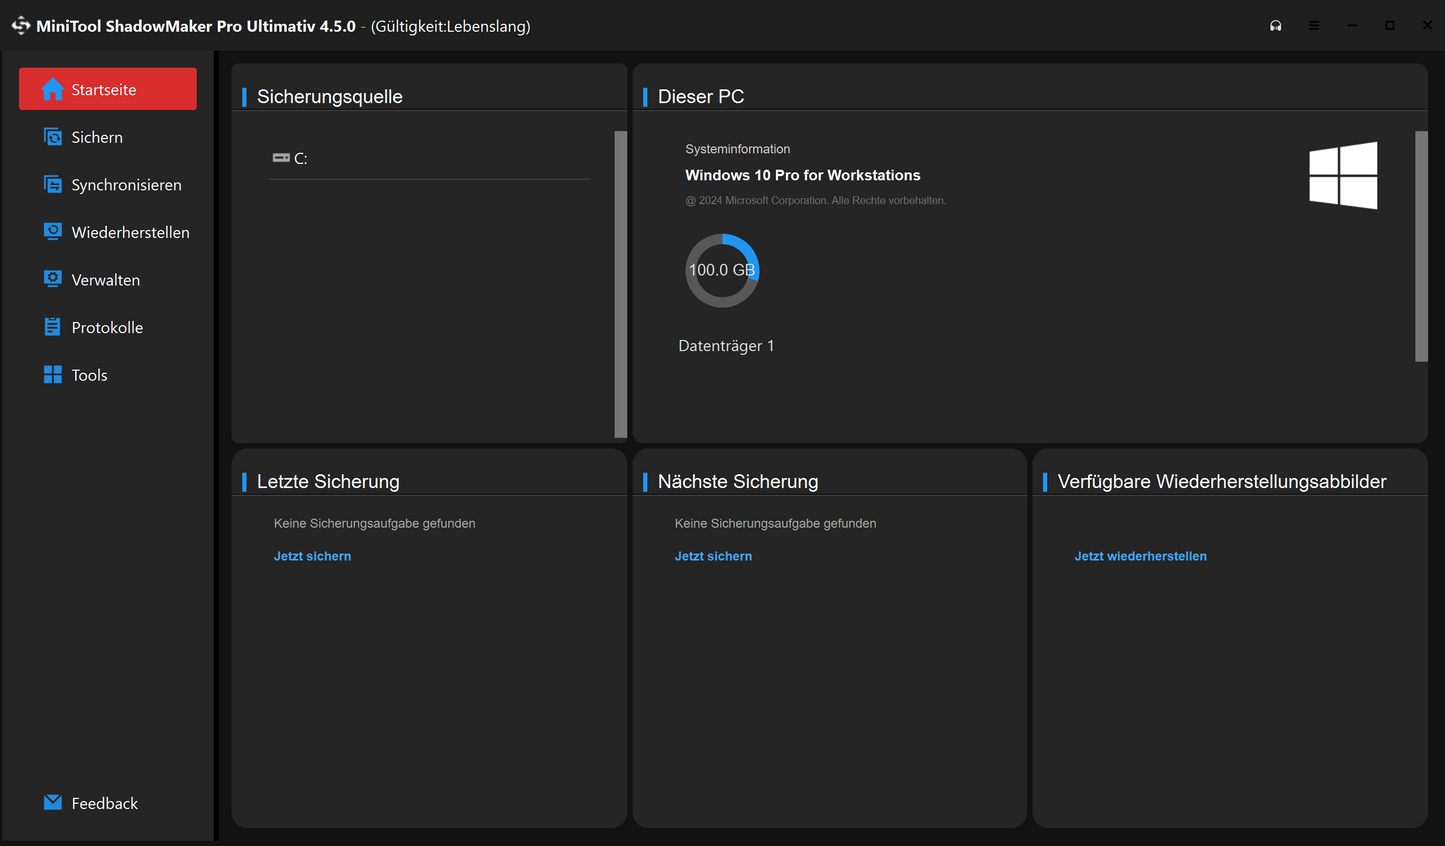Click the Windows logo in Dieser PC
This screenshot has width=1445, height=846.
pos(1343,176)
